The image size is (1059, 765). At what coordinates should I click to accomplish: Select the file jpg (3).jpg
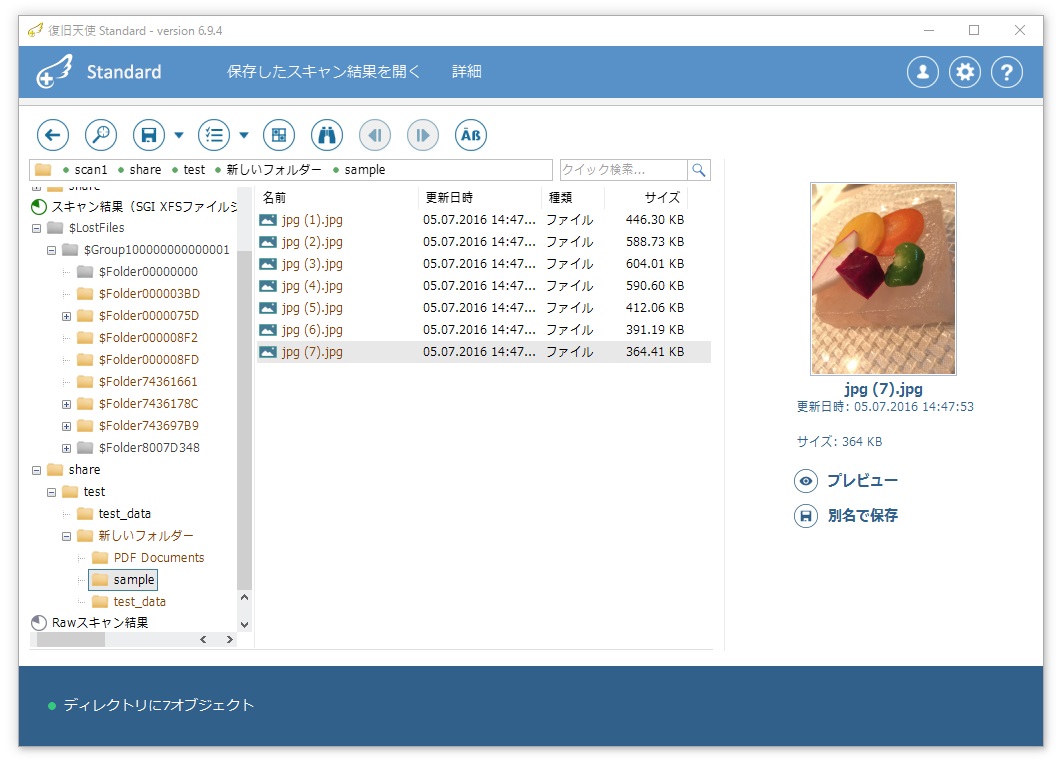[484, 264]
